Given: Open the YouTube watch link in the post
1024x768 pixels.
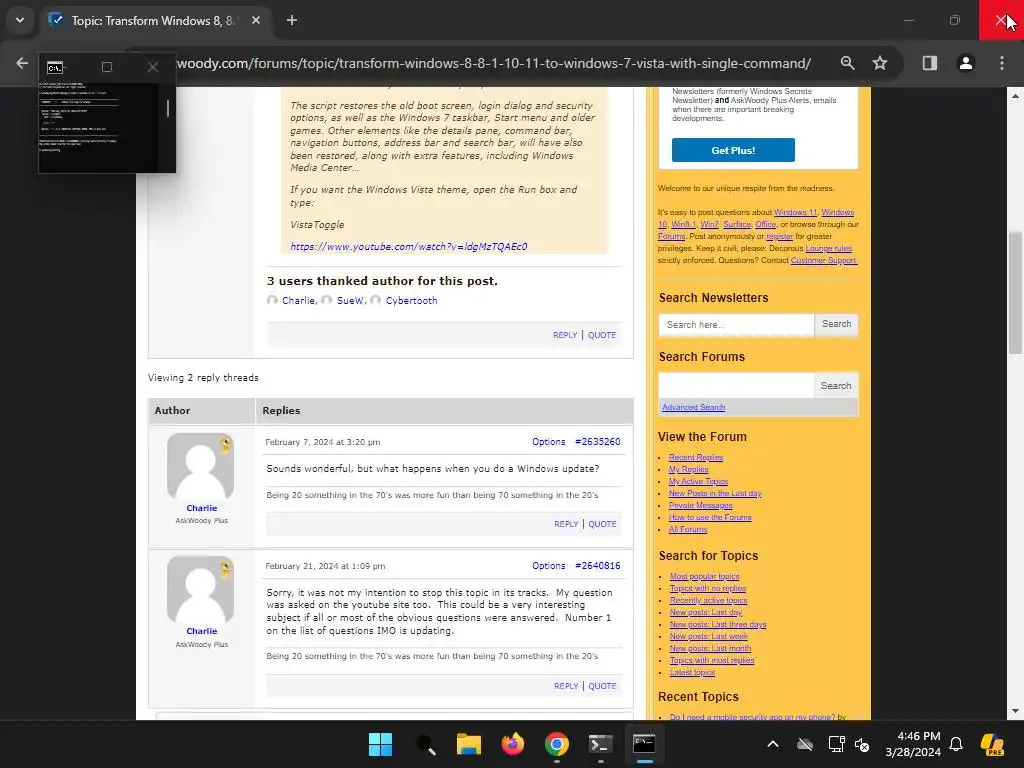Looking at the screenshot, I should 409,247.
